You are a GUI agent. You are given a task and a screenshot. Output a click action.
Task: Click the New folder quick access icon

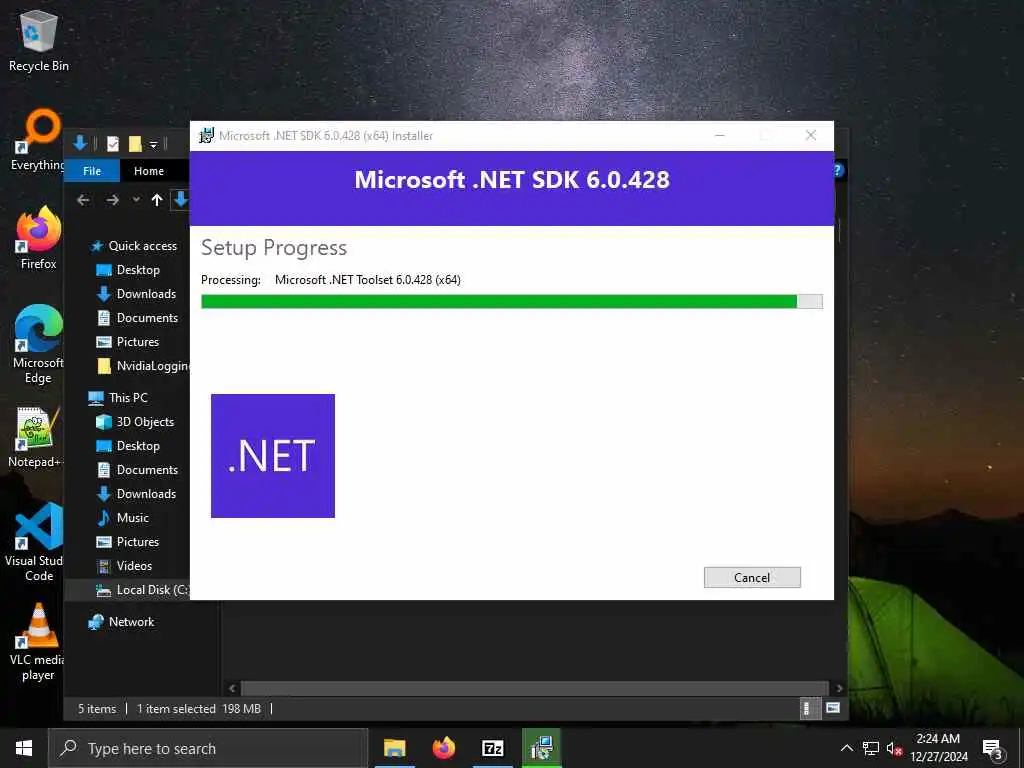135,144
